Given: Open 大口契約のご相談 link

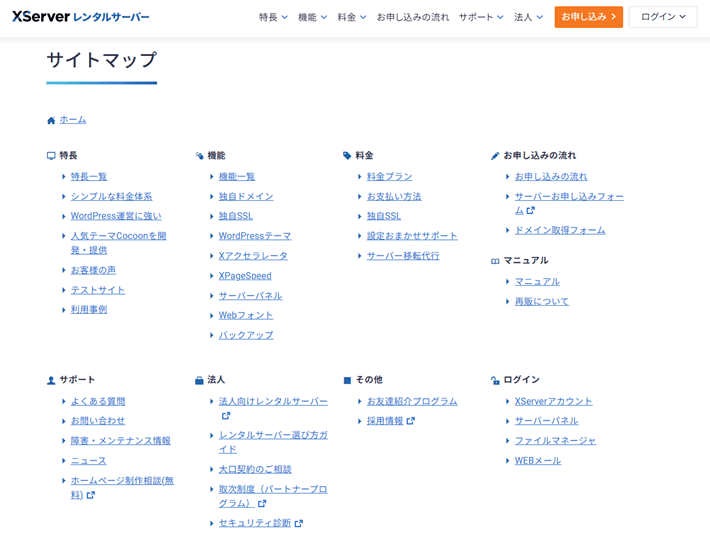Looking at the screenshot, I should 255,469.
